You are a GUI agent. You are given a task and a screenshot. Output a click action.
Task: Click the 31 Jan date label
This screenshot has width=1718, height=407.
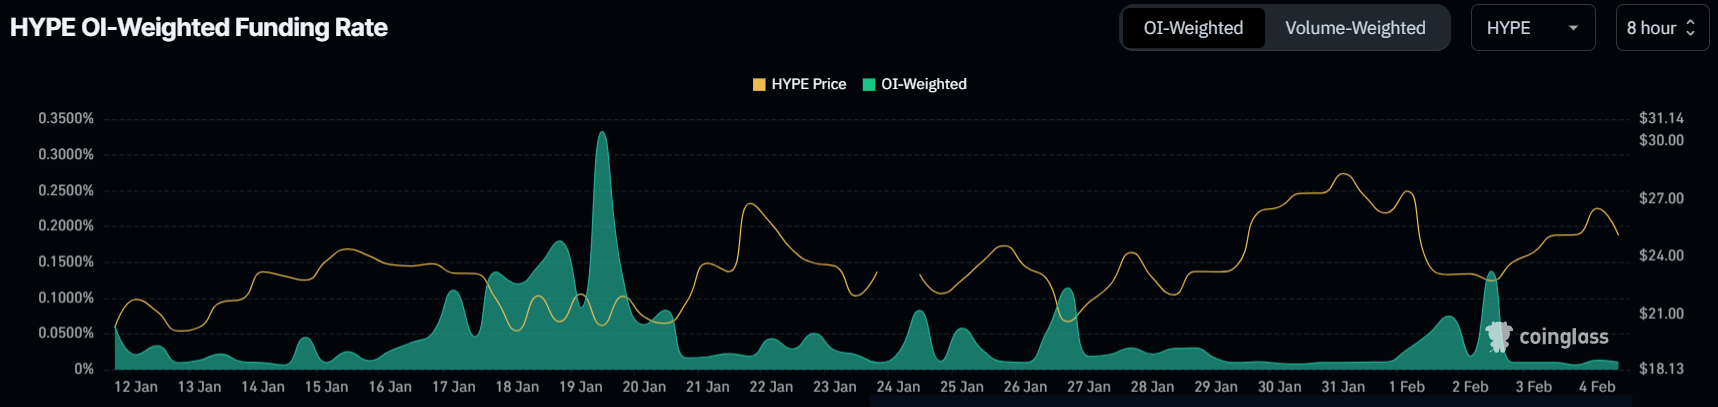pyautogui.click(x=1343, y=387)
